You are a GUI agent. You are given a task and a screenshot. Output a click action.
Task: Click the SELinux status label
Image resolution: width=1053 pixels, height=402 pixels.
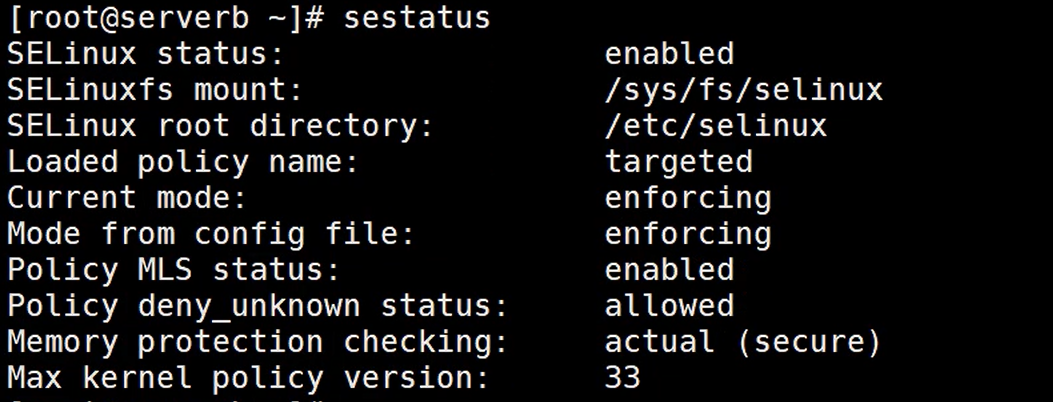point(146,54)
